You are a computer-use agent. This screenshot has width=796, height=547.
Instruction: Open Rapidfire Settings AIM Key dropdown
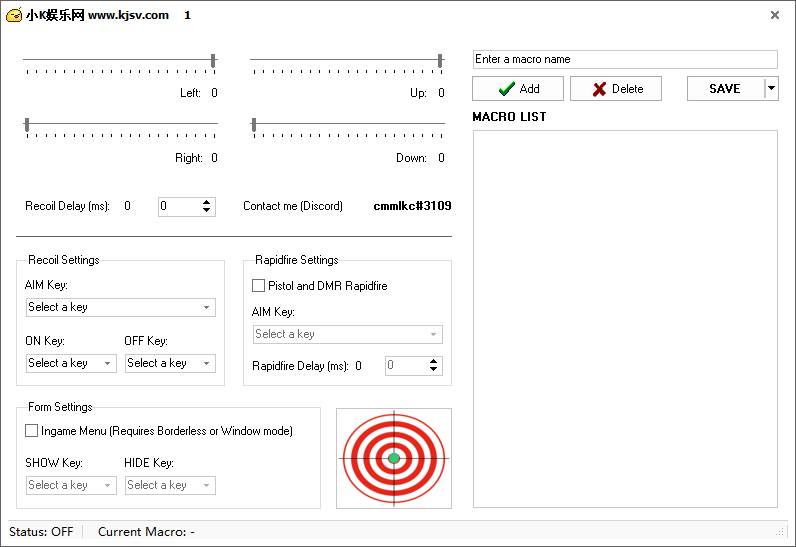click(348, 334)
